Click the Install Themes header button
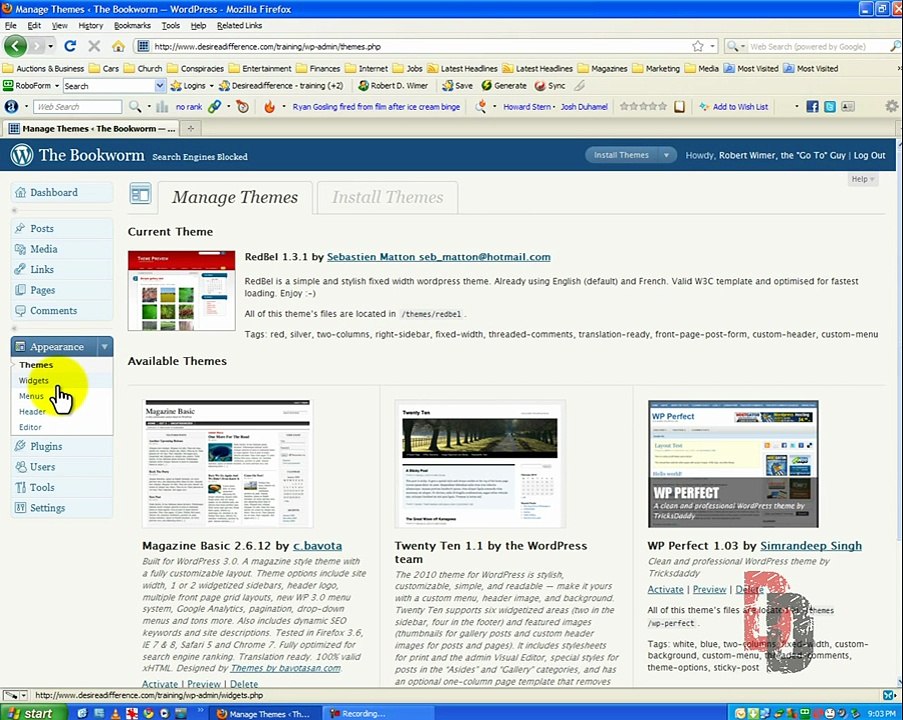This screenshot has height=720, width=903. (x=621, y=155)
